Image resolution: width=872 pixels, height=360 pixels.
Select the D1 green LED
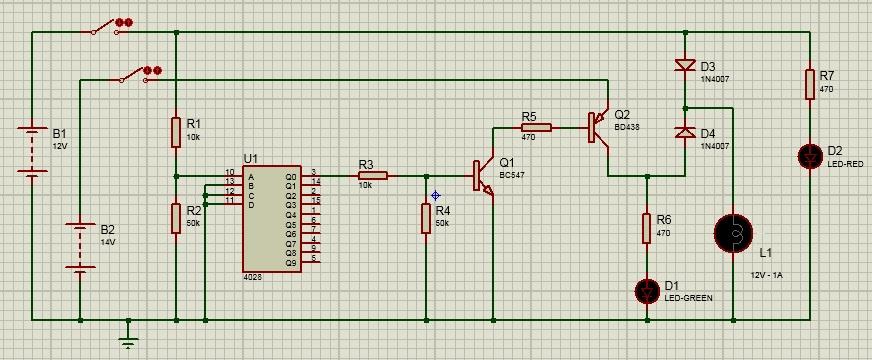(x=647, y=291)
